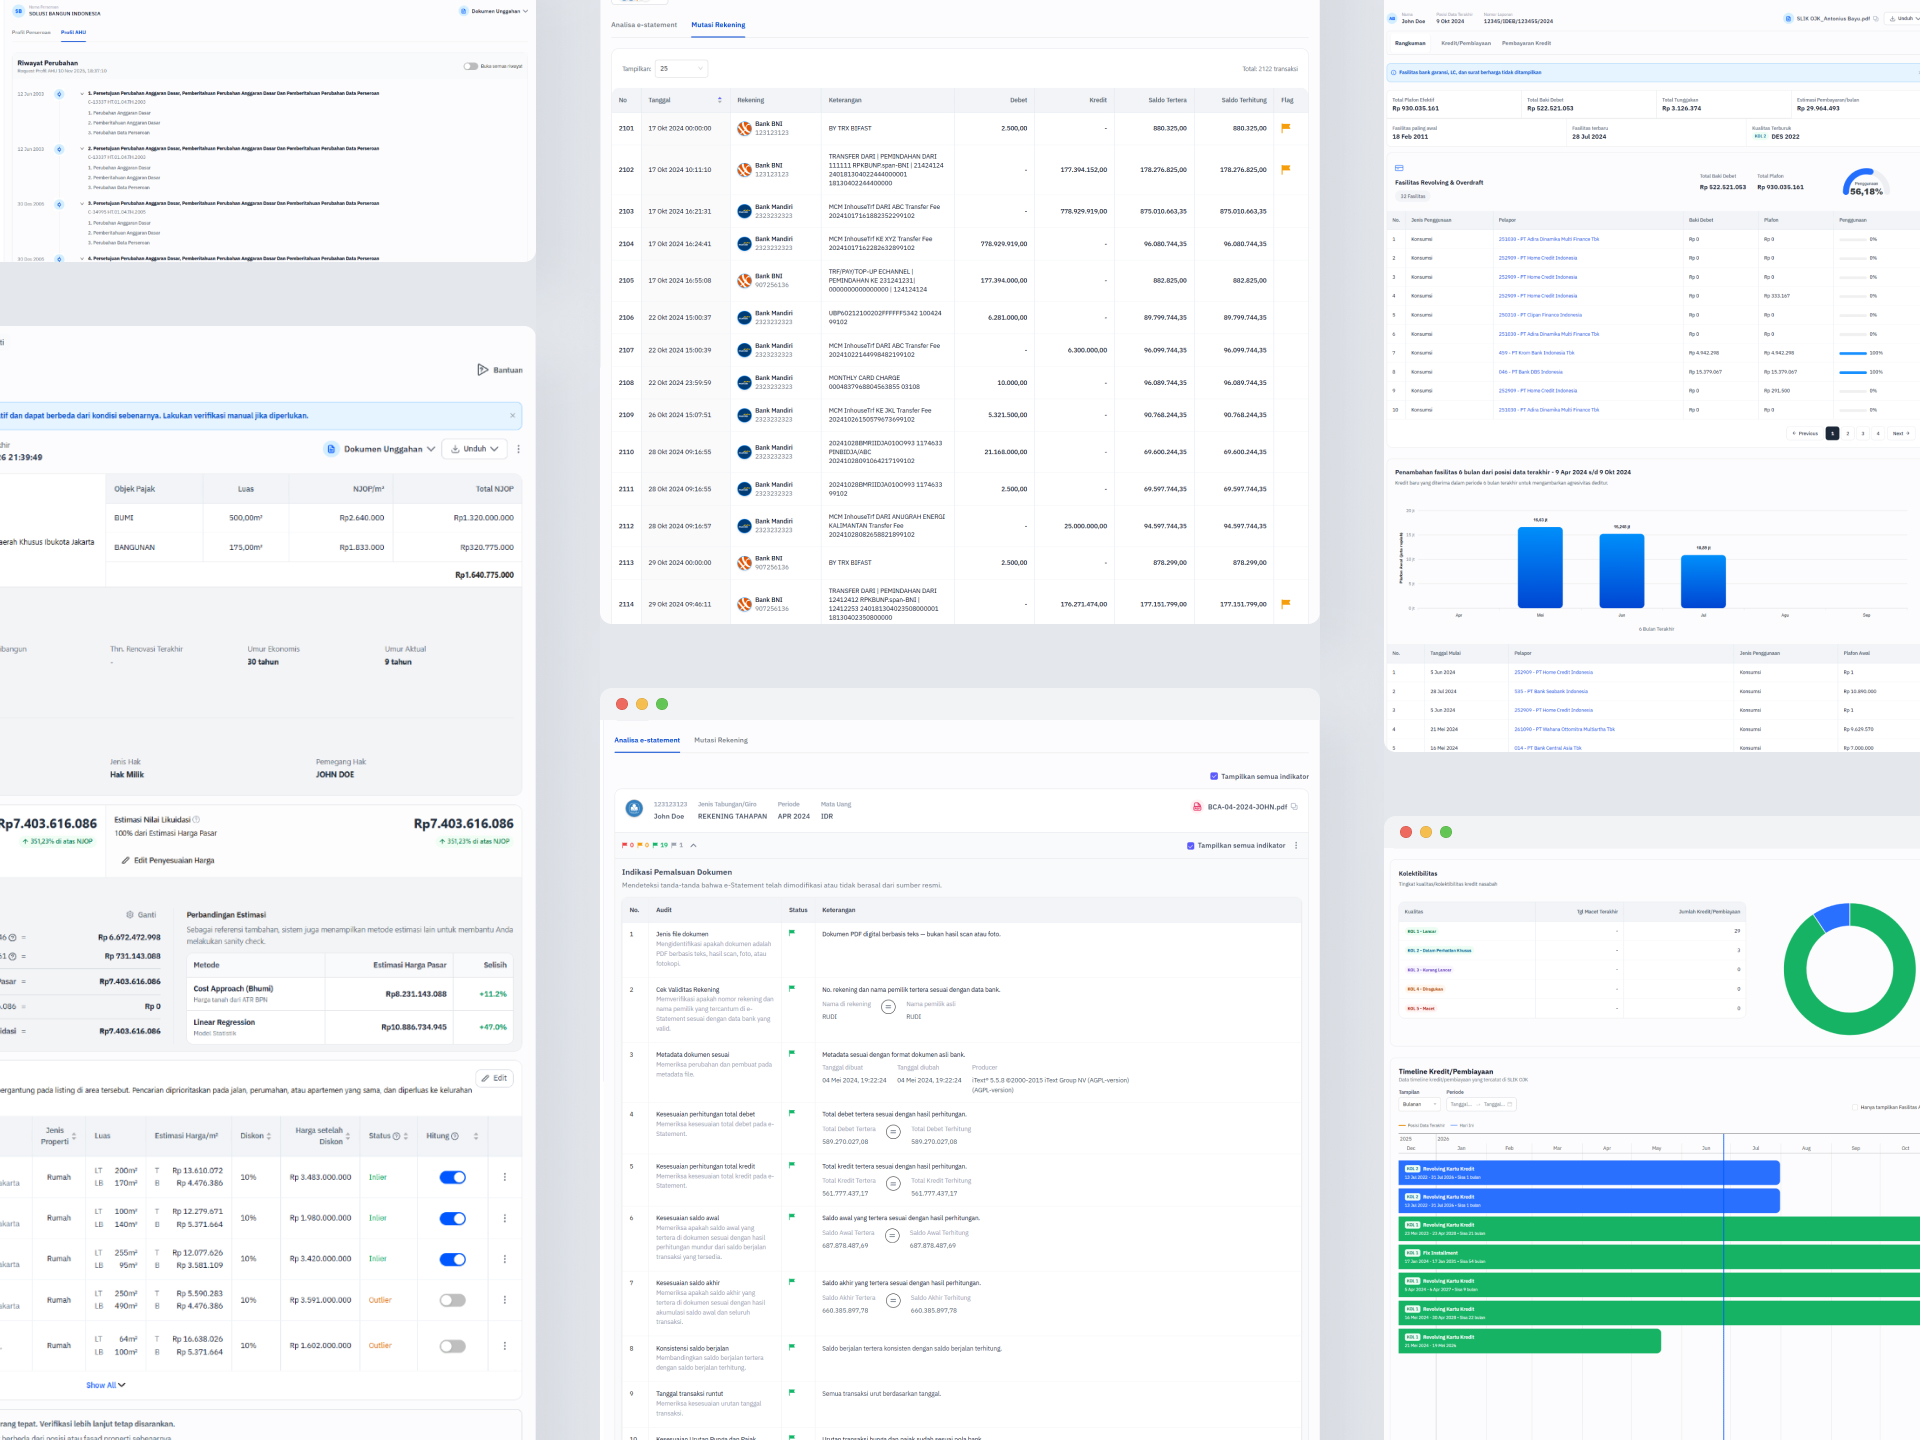Click the flag icon in transaction row 2114

1285,604
